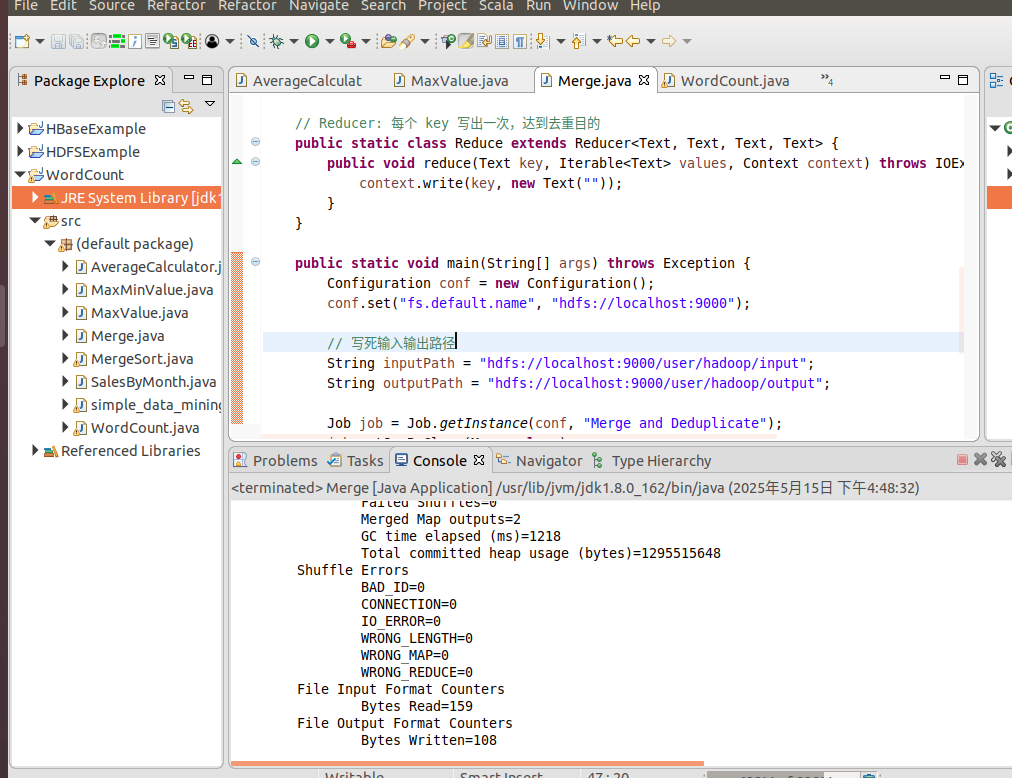Open the hidden editor tabs list
The width and height of the screenshot is (1012, 778).
(x=826, y=80)
